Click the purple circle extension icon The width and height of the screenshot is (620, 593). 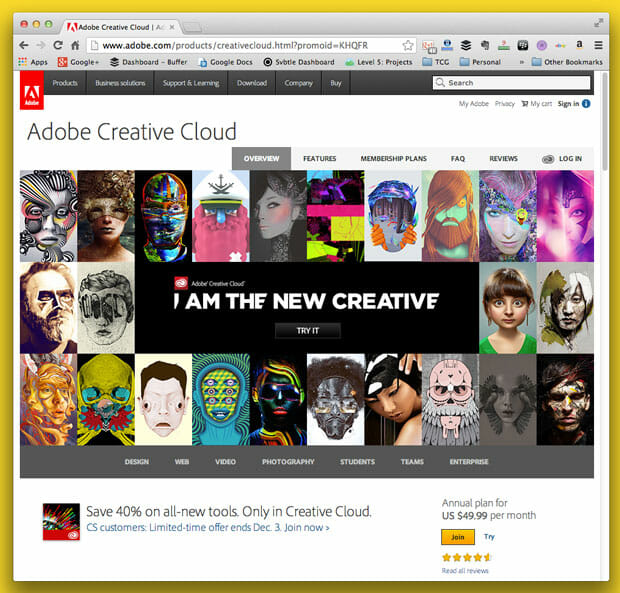pyautogui.click(x=541, y=45)
